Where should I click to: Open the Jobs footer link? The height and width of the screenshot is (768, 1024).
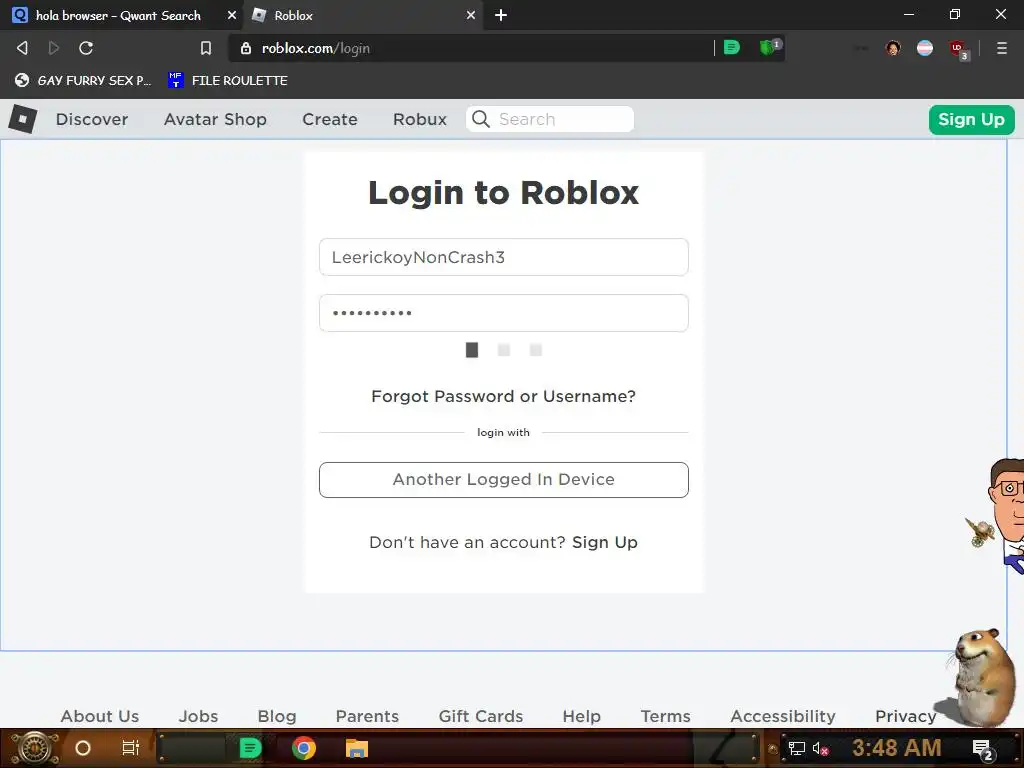tap(199, 716)
